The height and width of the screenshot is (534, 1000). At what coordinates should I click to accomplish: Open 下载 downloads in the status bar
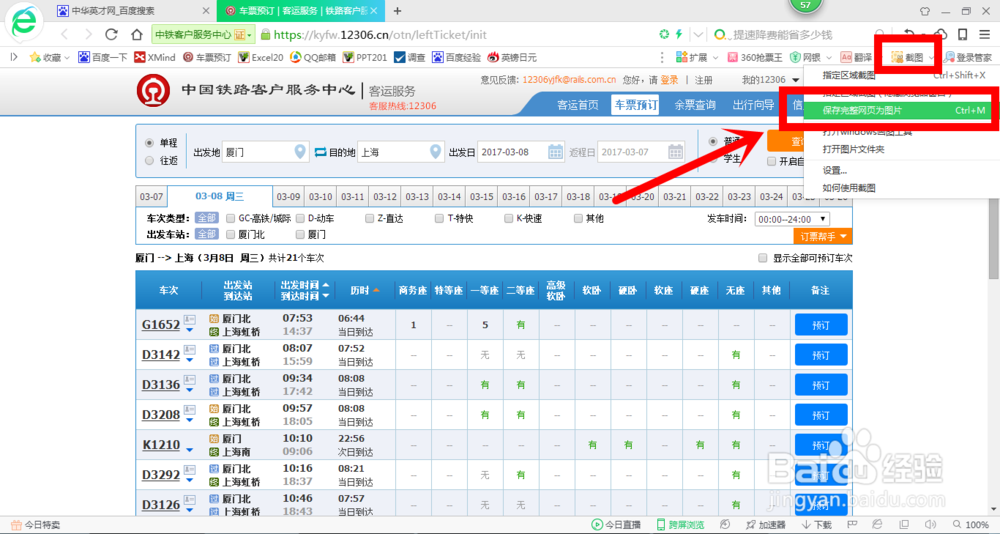pos(816,524)
